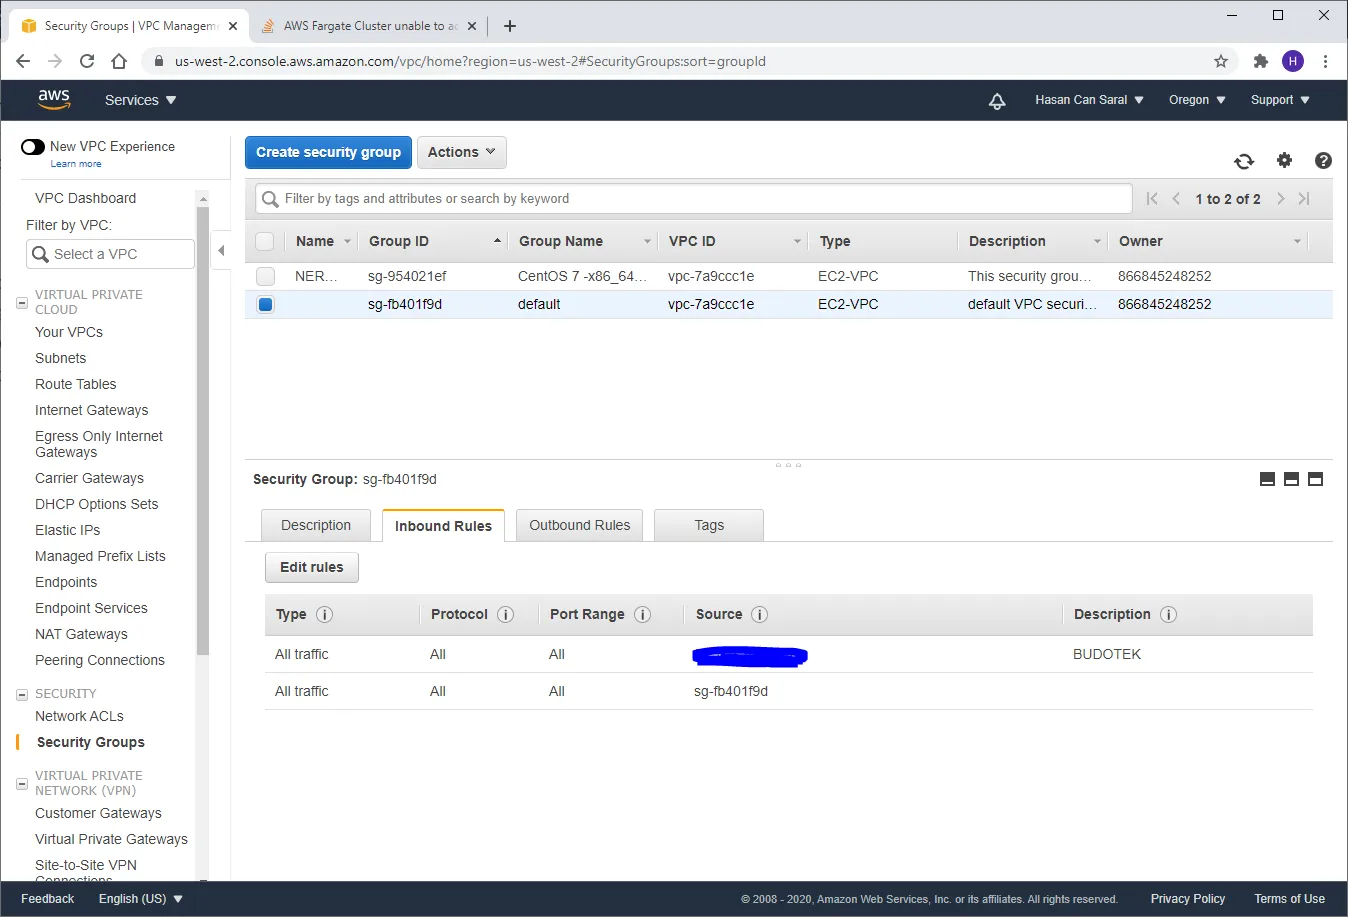Split the details pane to half

coord(1291,479)
